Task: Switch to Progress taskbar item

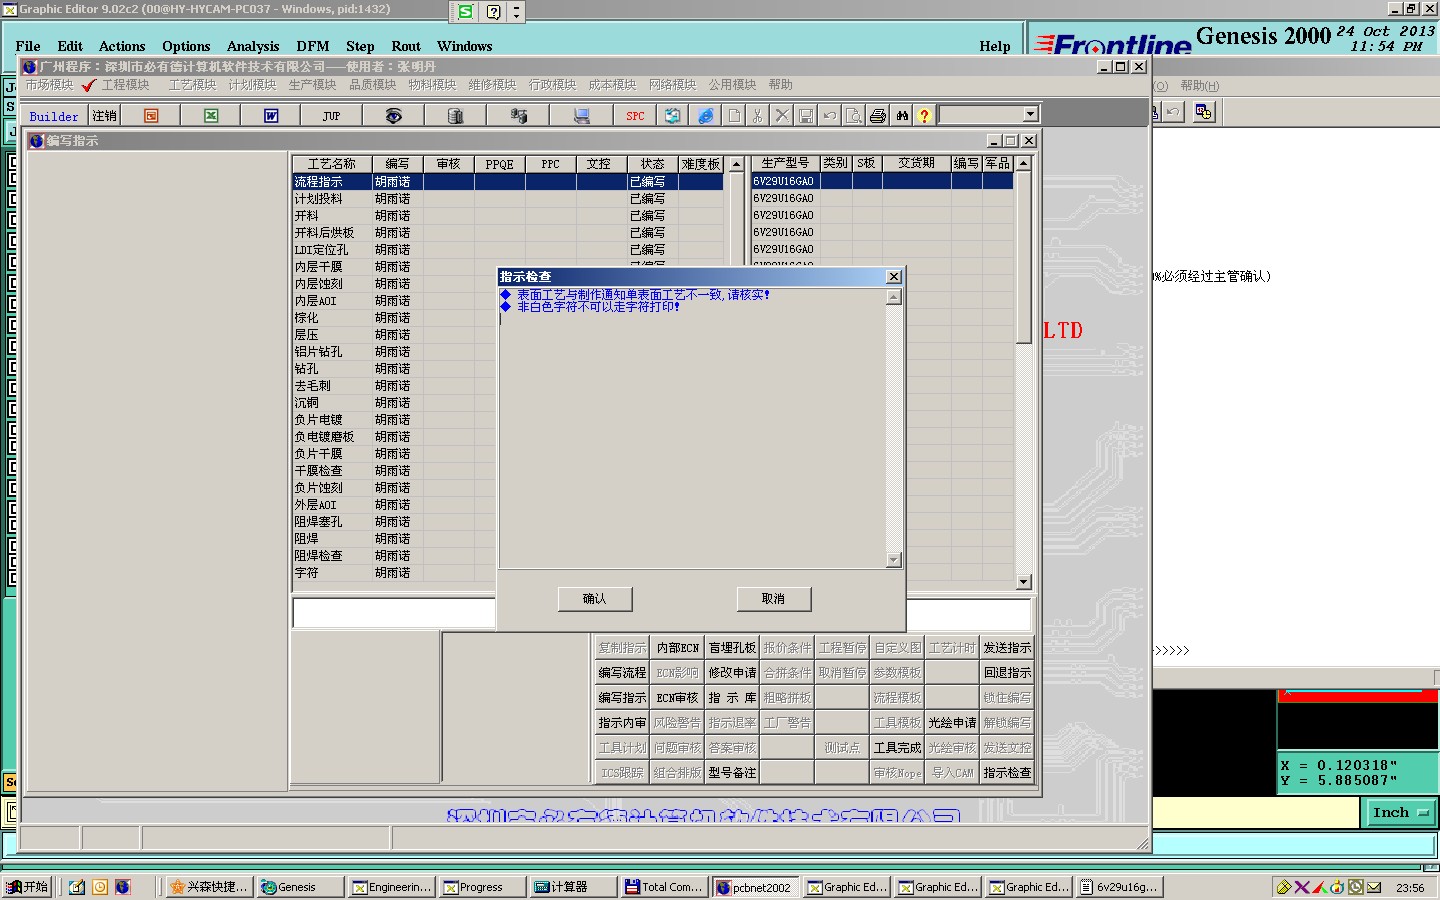Action: coord(483,887)
